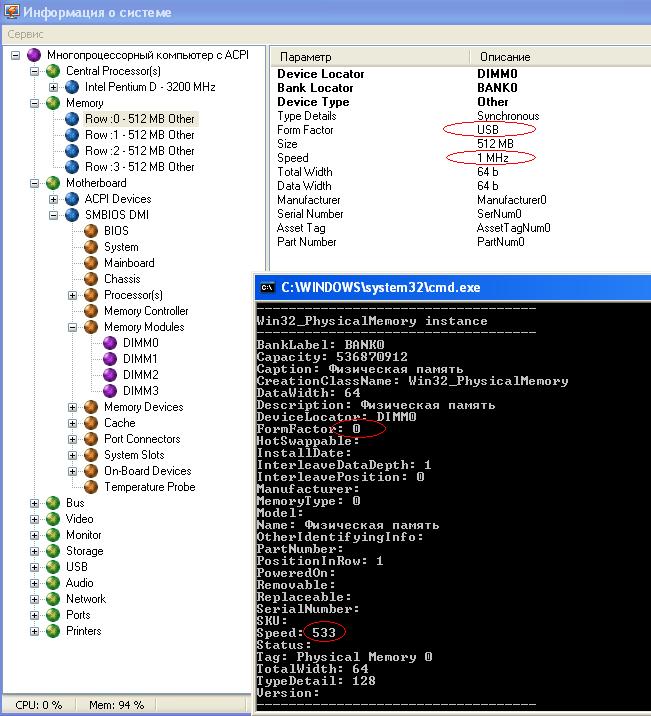This screenshot has width=651, height=716.
Task: Click the green Network category icon
Action: [53, 599]
